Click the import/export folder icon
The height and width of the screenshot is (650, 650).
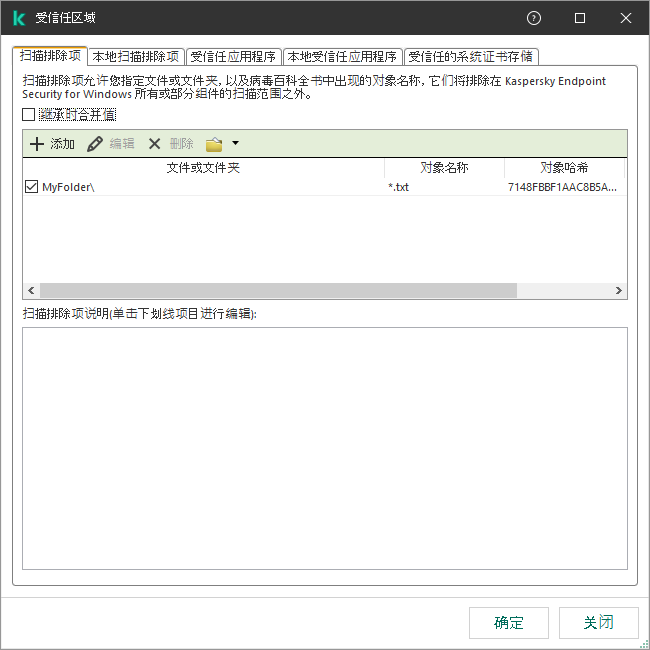[x=214, y=144]
